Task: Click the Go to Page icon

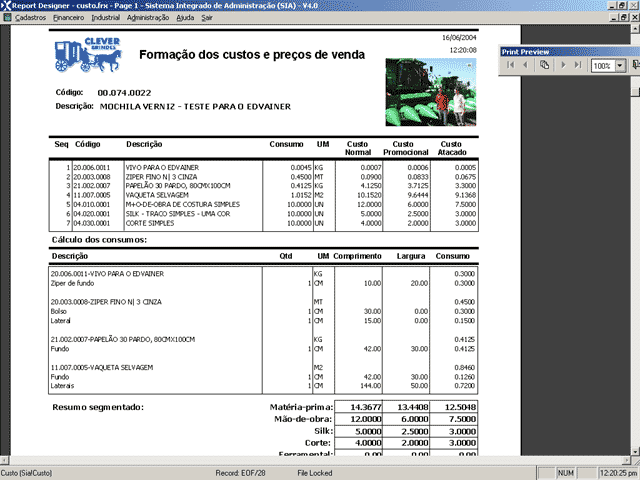Action: (x=544, y=64)
